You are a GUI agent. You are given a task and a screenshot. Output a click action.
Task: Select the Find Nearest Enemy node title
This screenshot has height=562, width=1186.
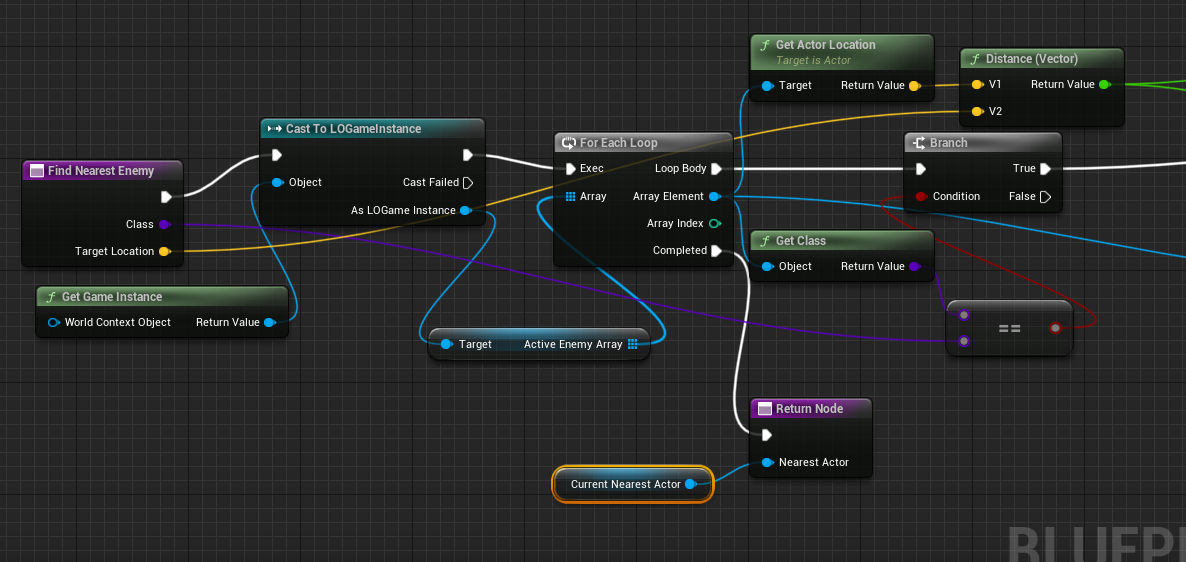pos(101,171)
